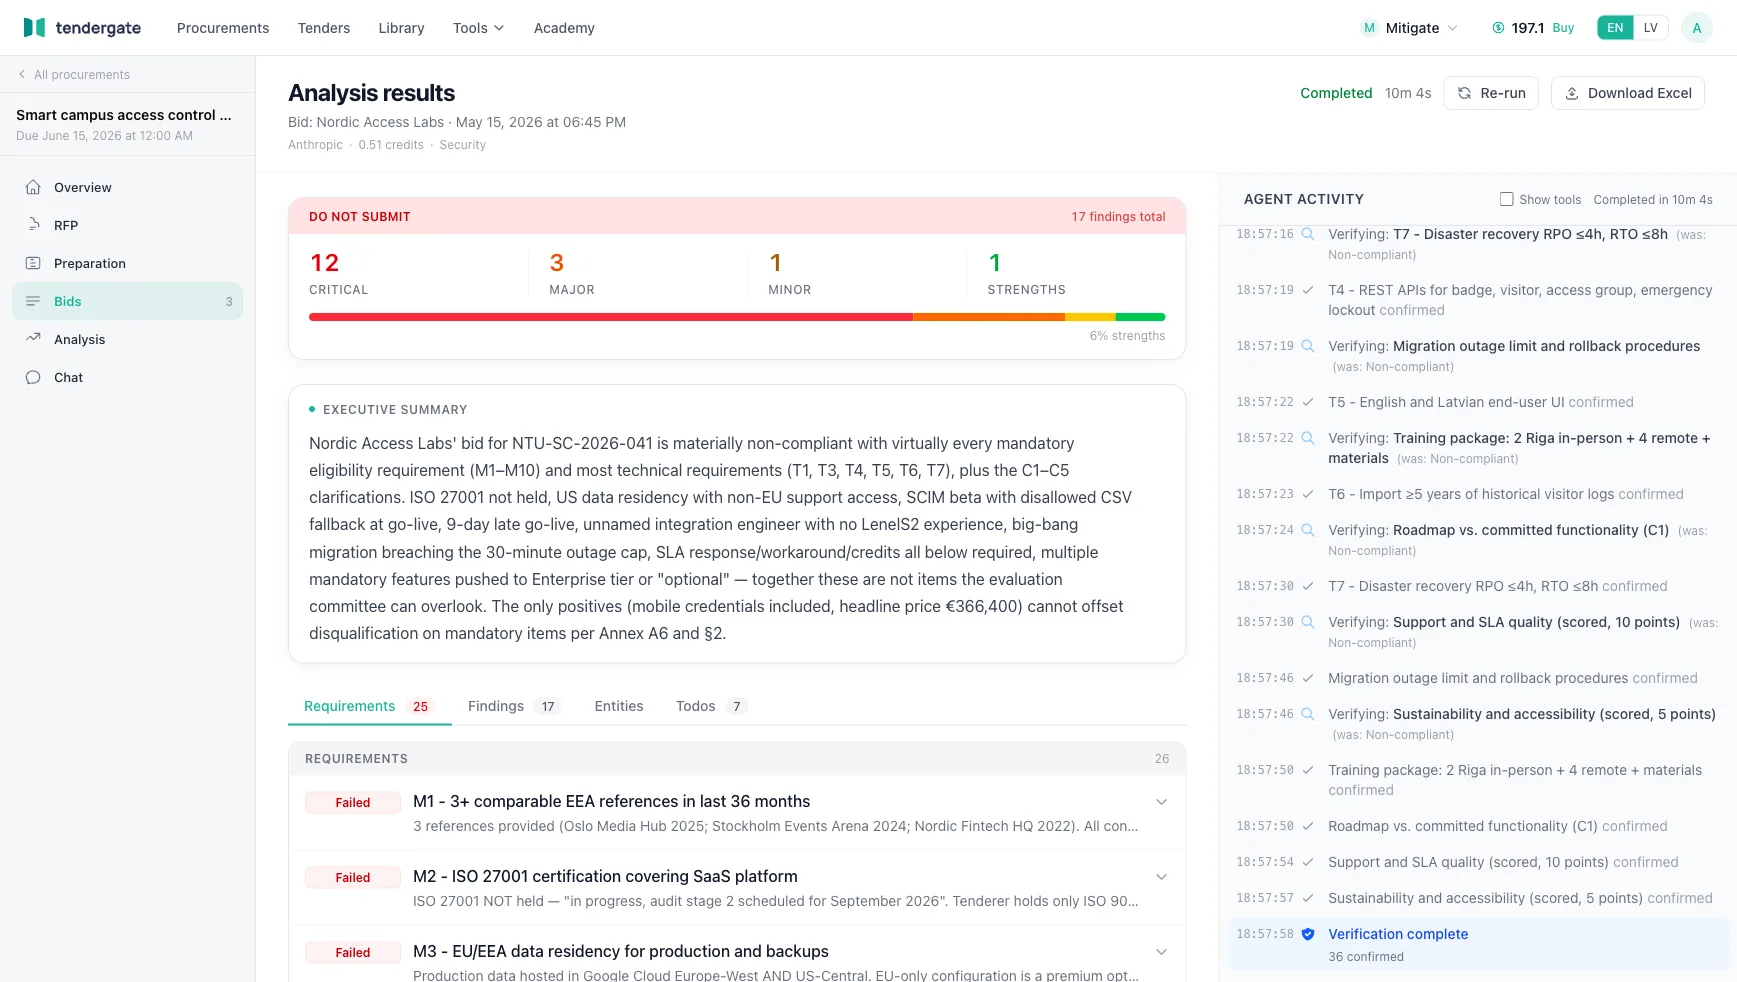Click the 'Sustainability and accessibility (scored, 5 points) confirmed' entry
Screen dimensions: 1737x982
tap(1478, 898)
